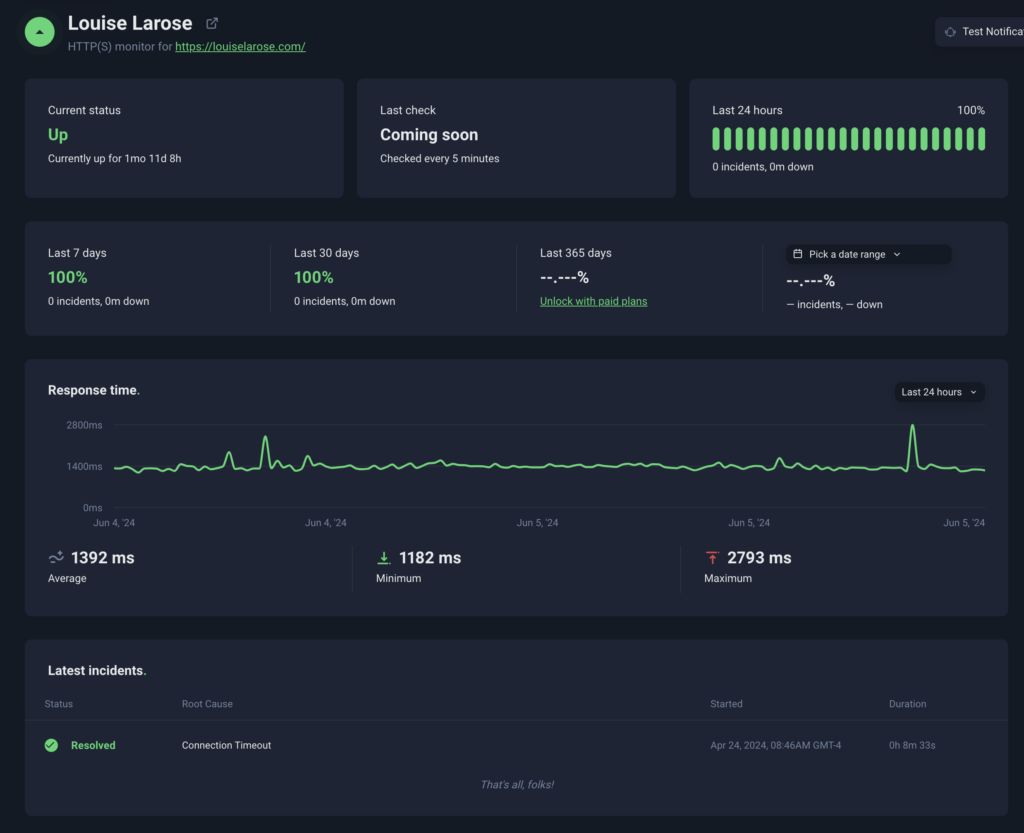Click the Test Notification bell icon

(950, 32)
